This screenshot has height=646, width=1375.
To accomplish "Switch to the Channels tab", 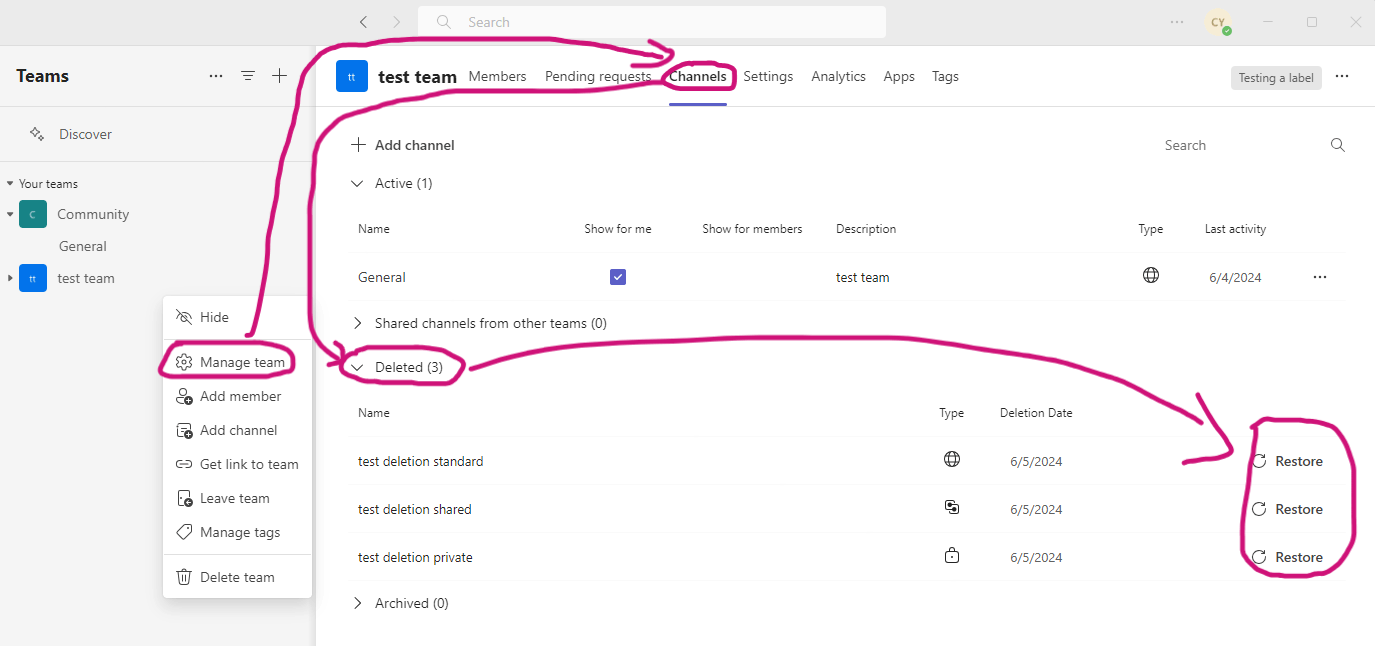I will (698, 76).
